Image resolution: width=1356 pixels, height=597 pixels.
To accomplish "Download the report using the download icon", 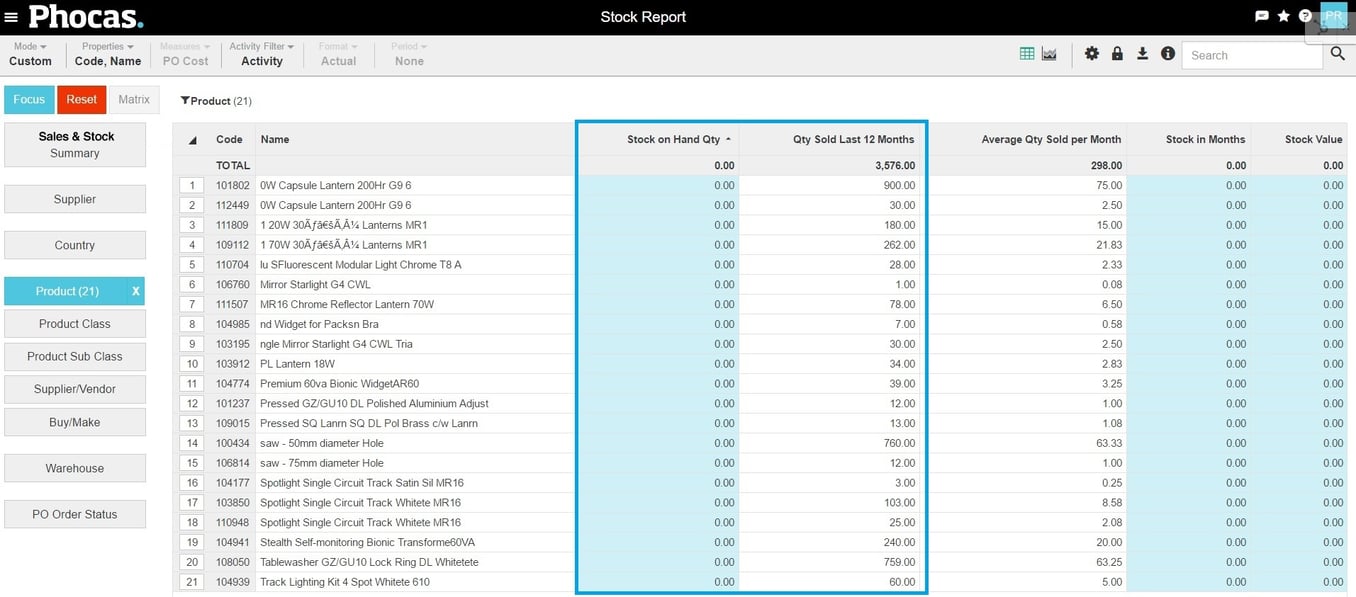I will tap(1142, 53).
